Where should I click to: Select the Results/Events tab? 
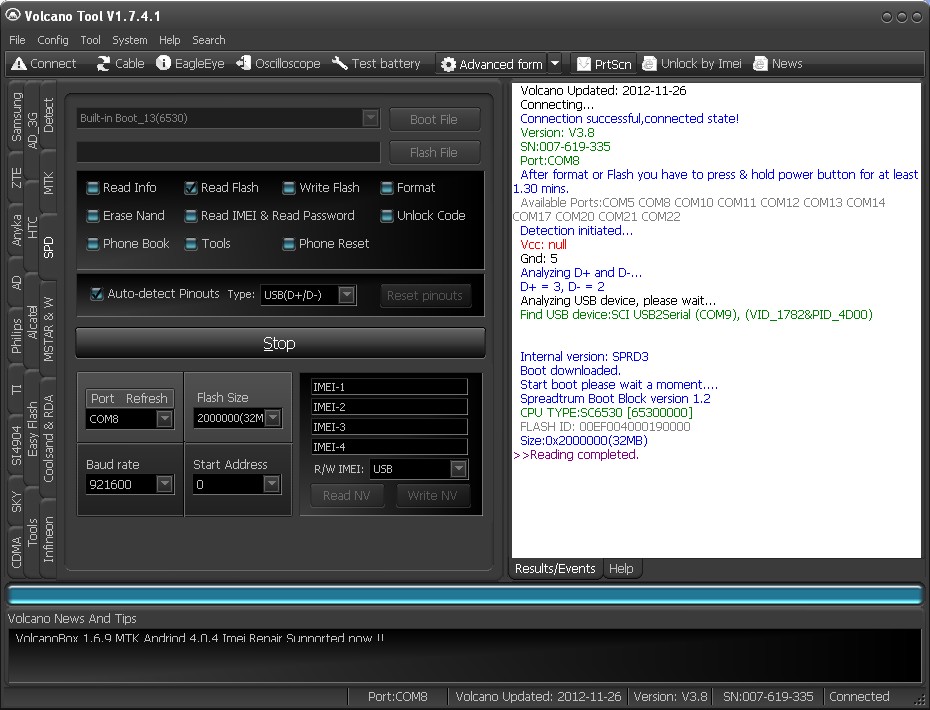pyautogui.click(x=555, y=569)
